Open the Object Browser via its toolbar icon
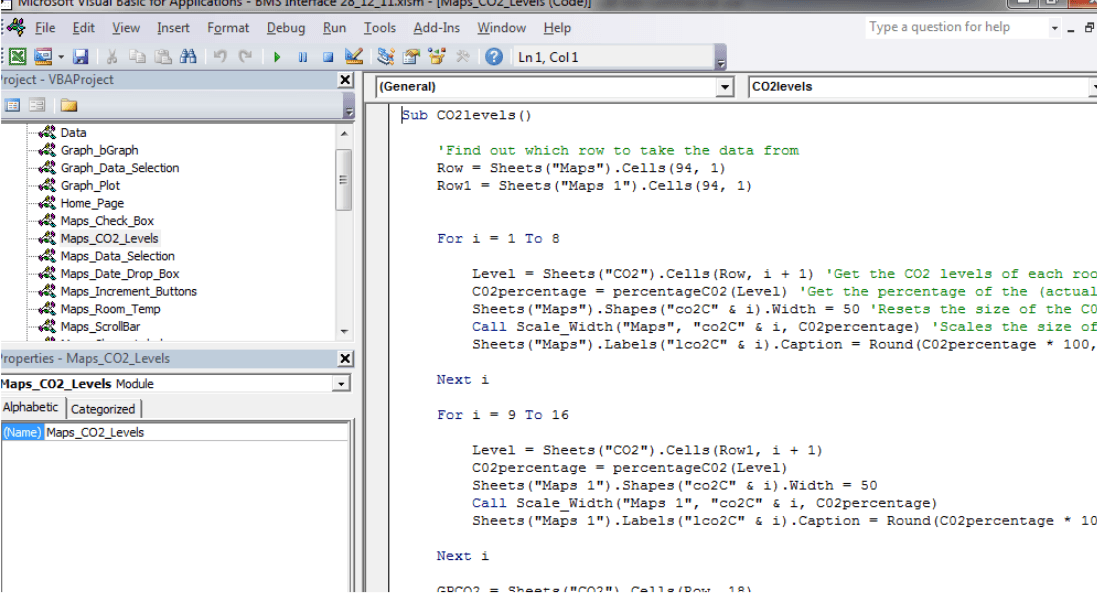The image size is (1097, 595). coord(438,57)
